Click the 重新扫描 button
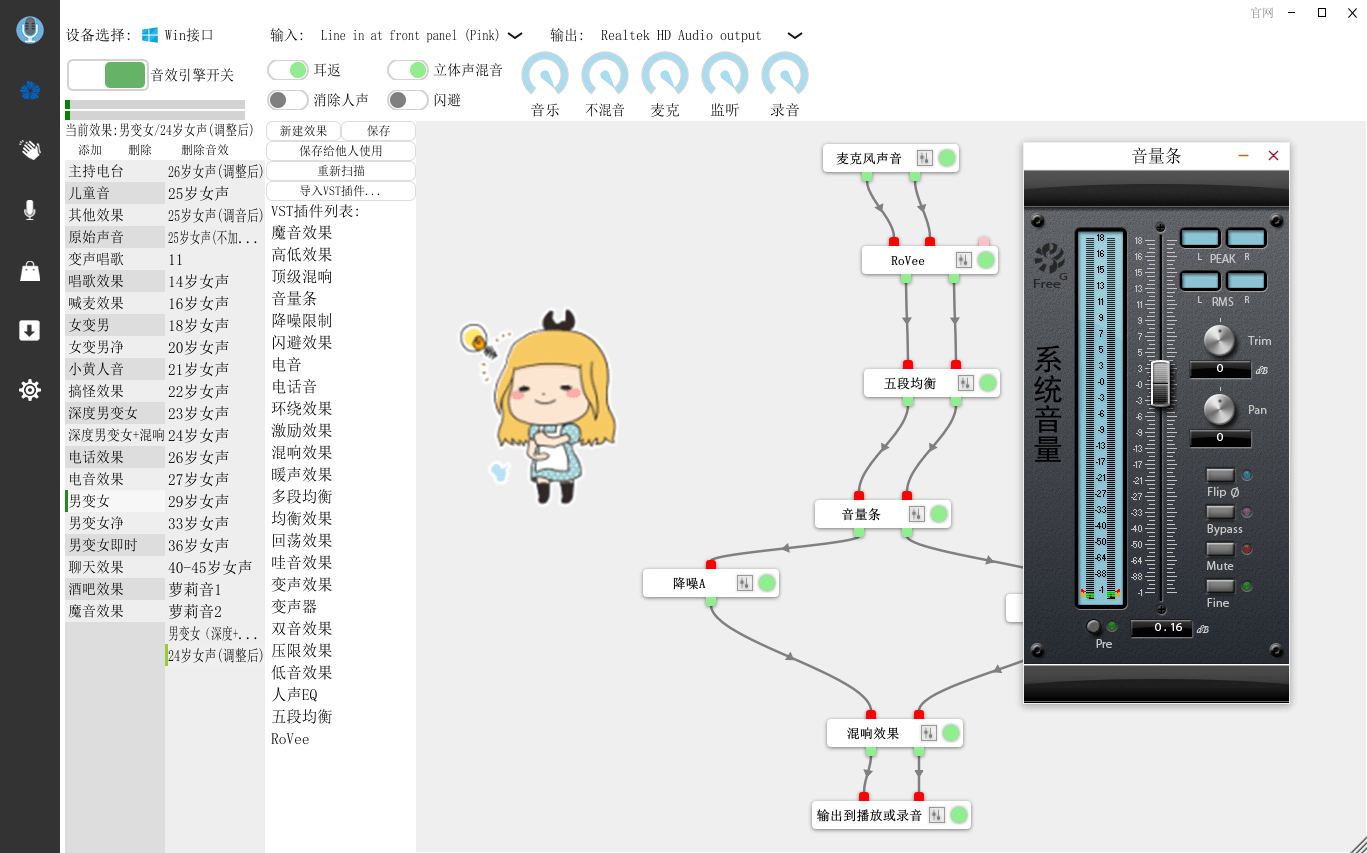1367x853 pixels. pos(341,171)
